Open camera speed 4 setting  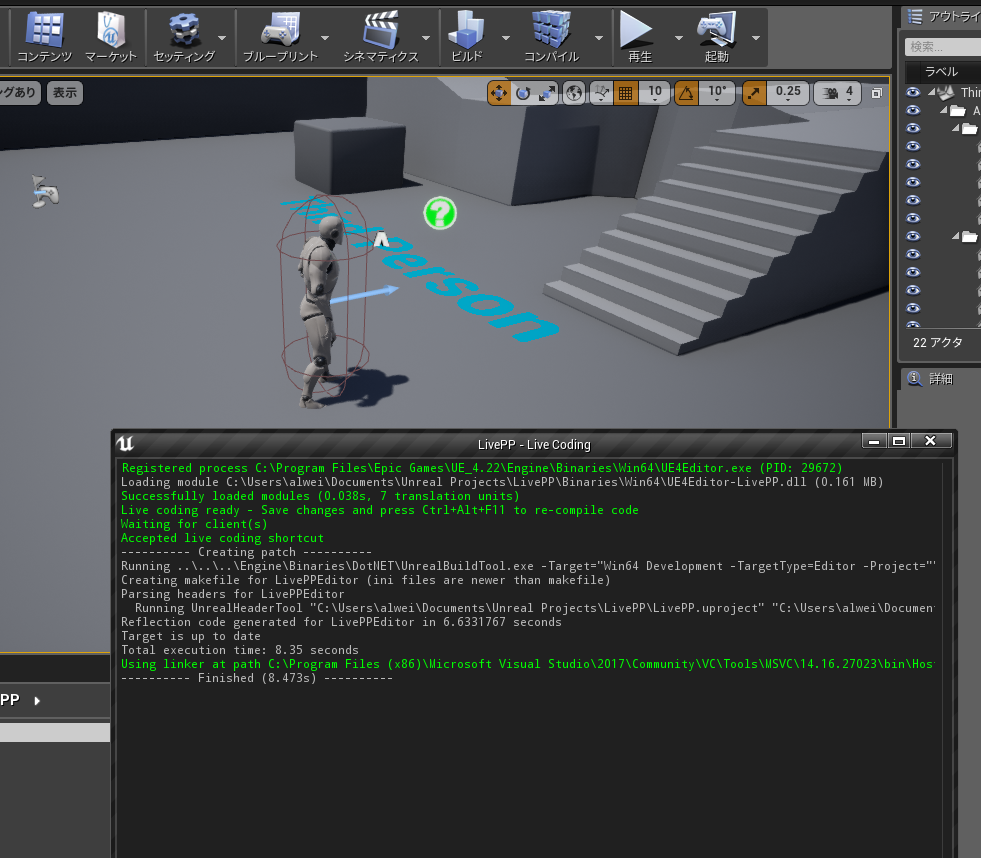pos(838,93)
